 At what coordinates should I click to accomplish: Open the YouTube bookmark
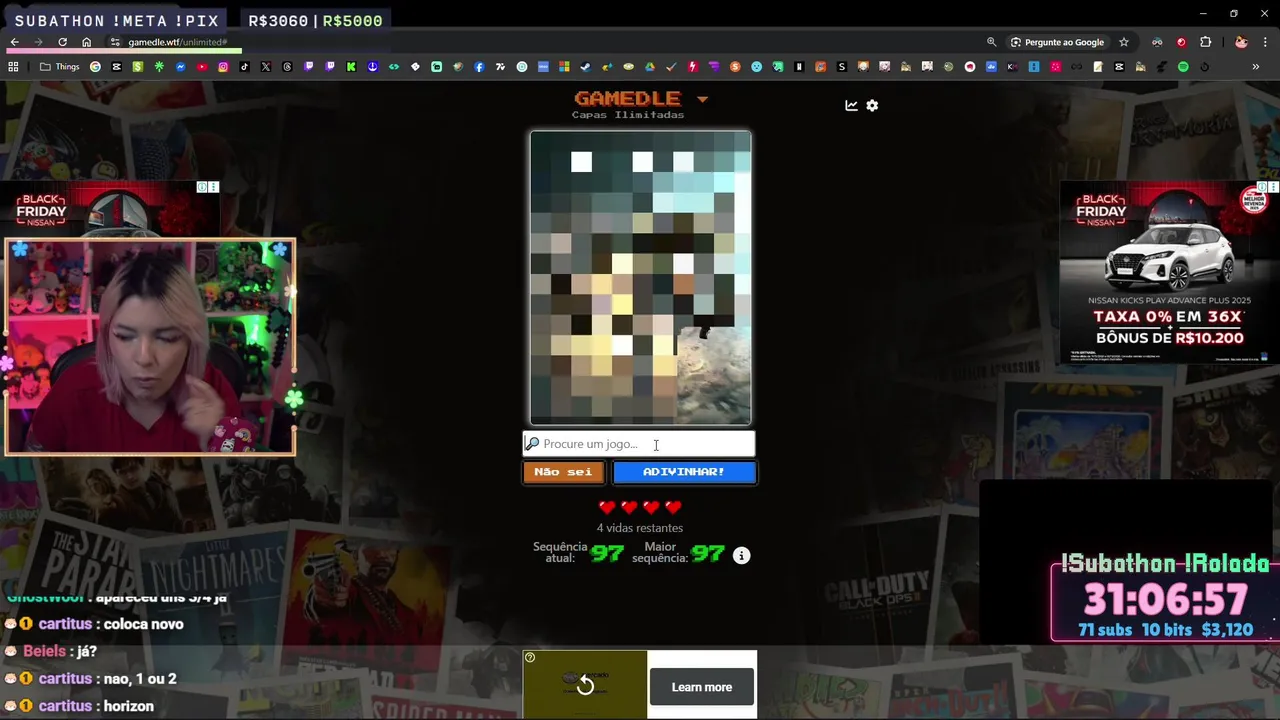click(x=202, y=67)
